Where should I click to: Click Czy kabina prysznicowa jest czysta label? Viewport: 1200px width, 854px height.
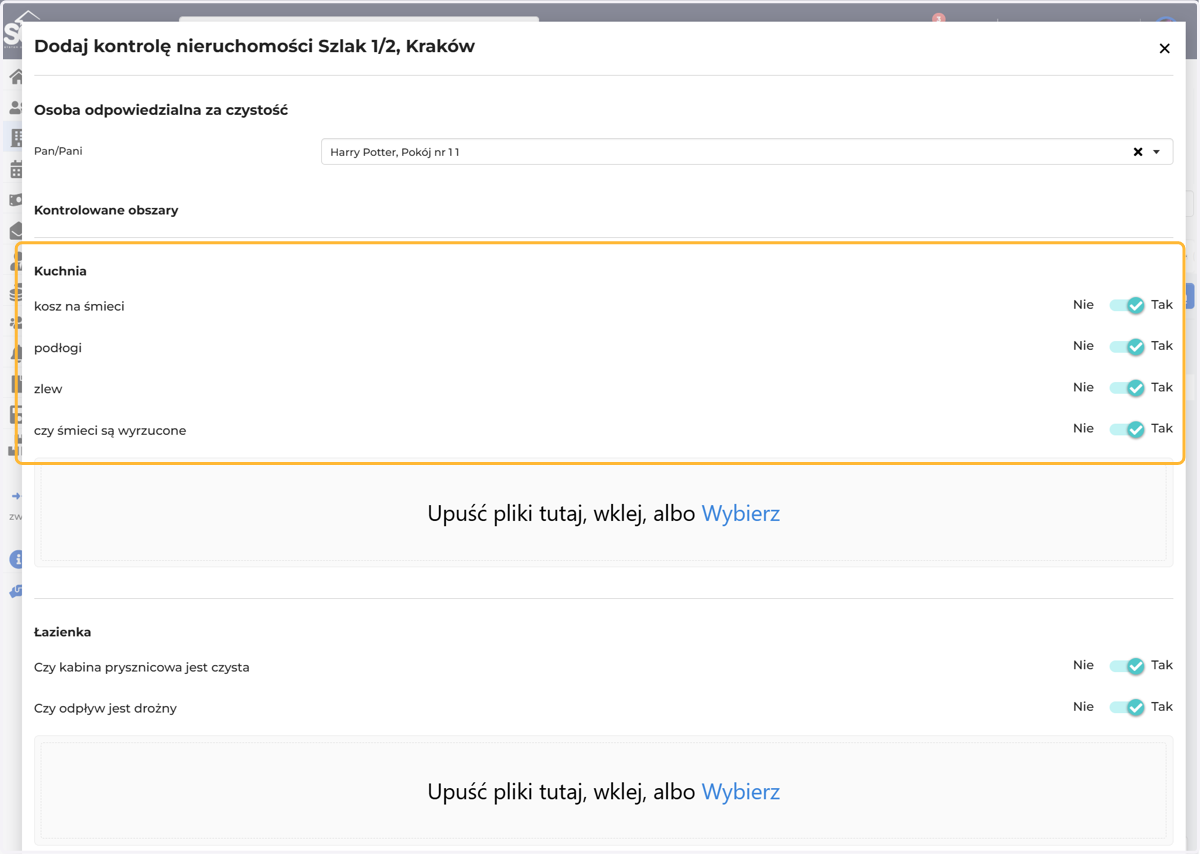click(142, 667)
